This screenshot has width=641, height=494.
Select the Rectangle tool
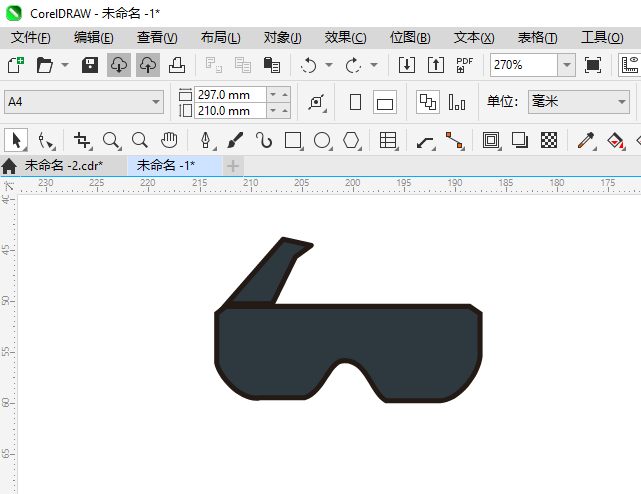coord(293,140)
